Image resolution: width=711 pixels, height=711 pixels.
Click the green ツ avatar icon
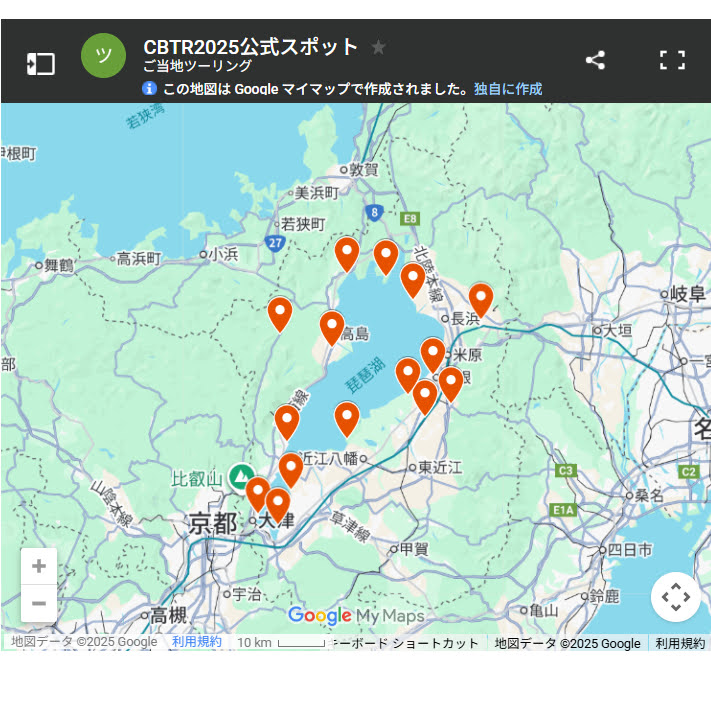(x=103, y=56)
